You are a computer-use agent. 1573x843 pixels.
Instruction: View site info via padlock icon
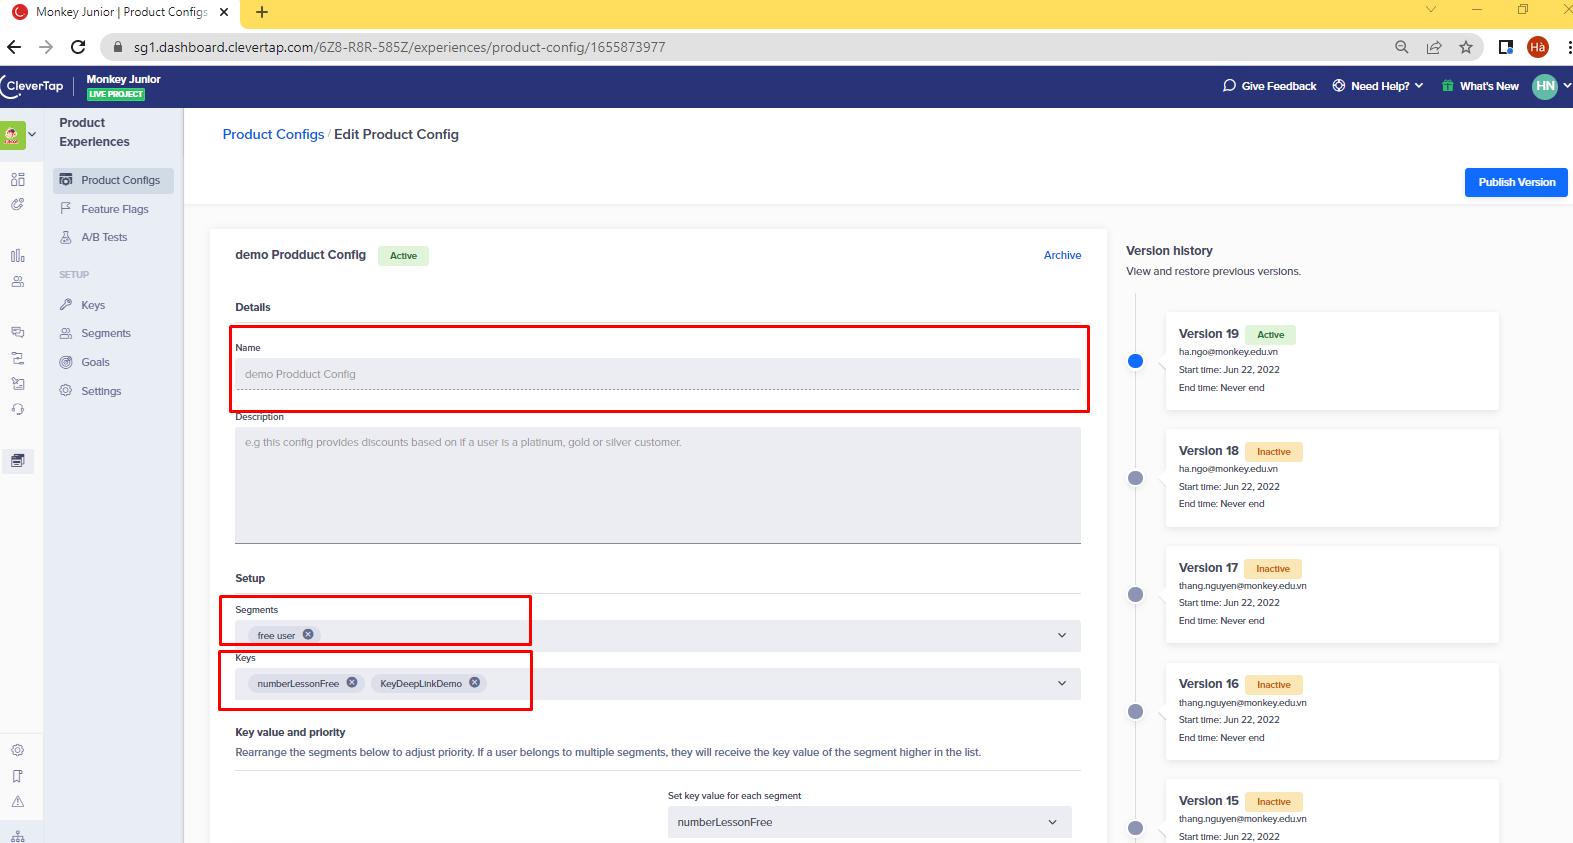click(118, 47)
